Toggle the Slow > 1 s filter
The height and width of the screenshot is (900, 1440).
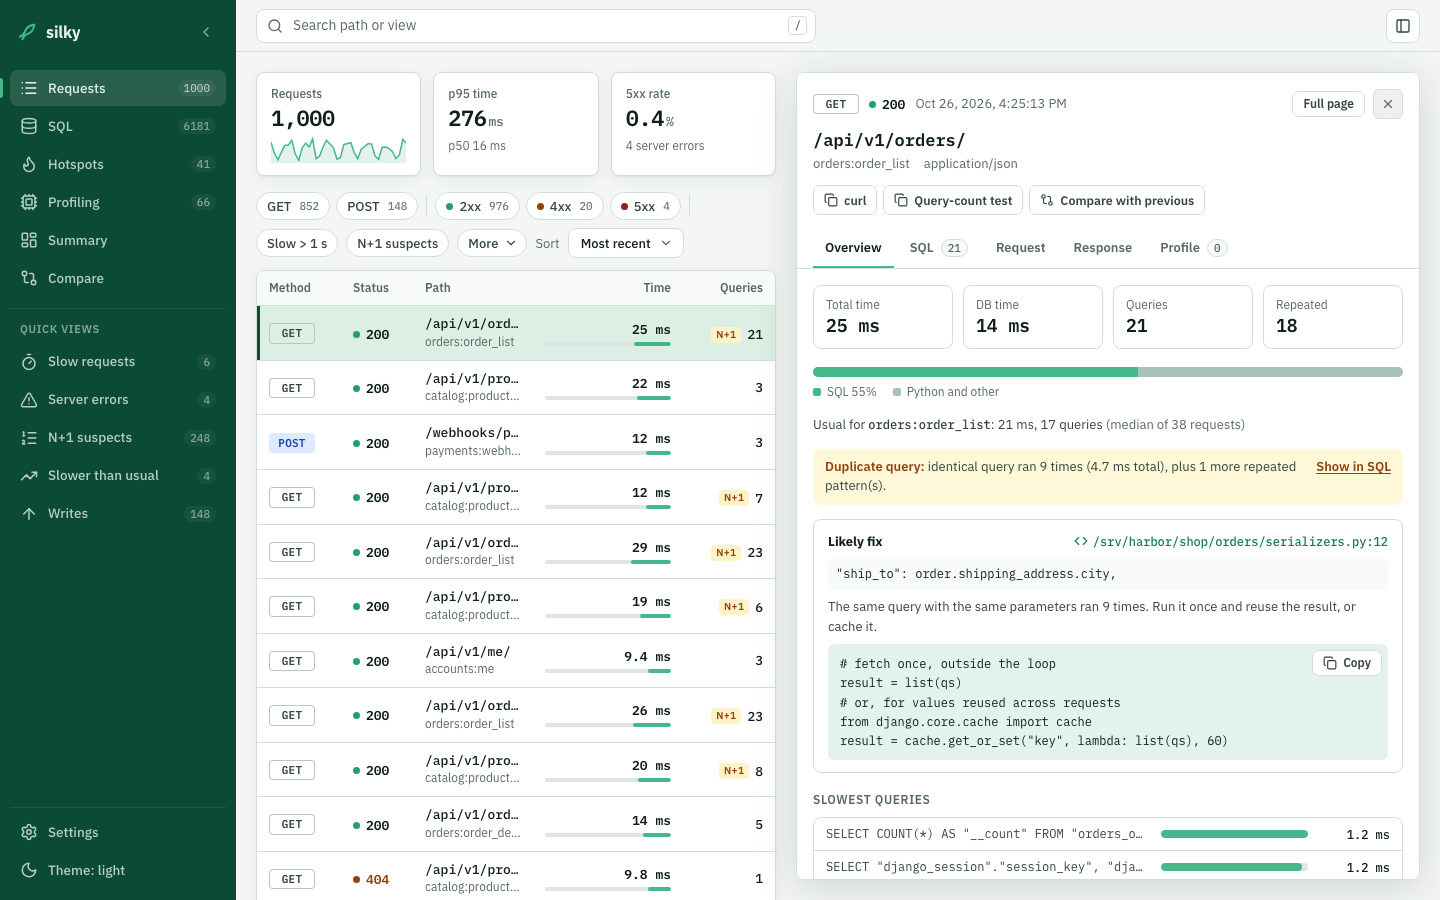297,243
